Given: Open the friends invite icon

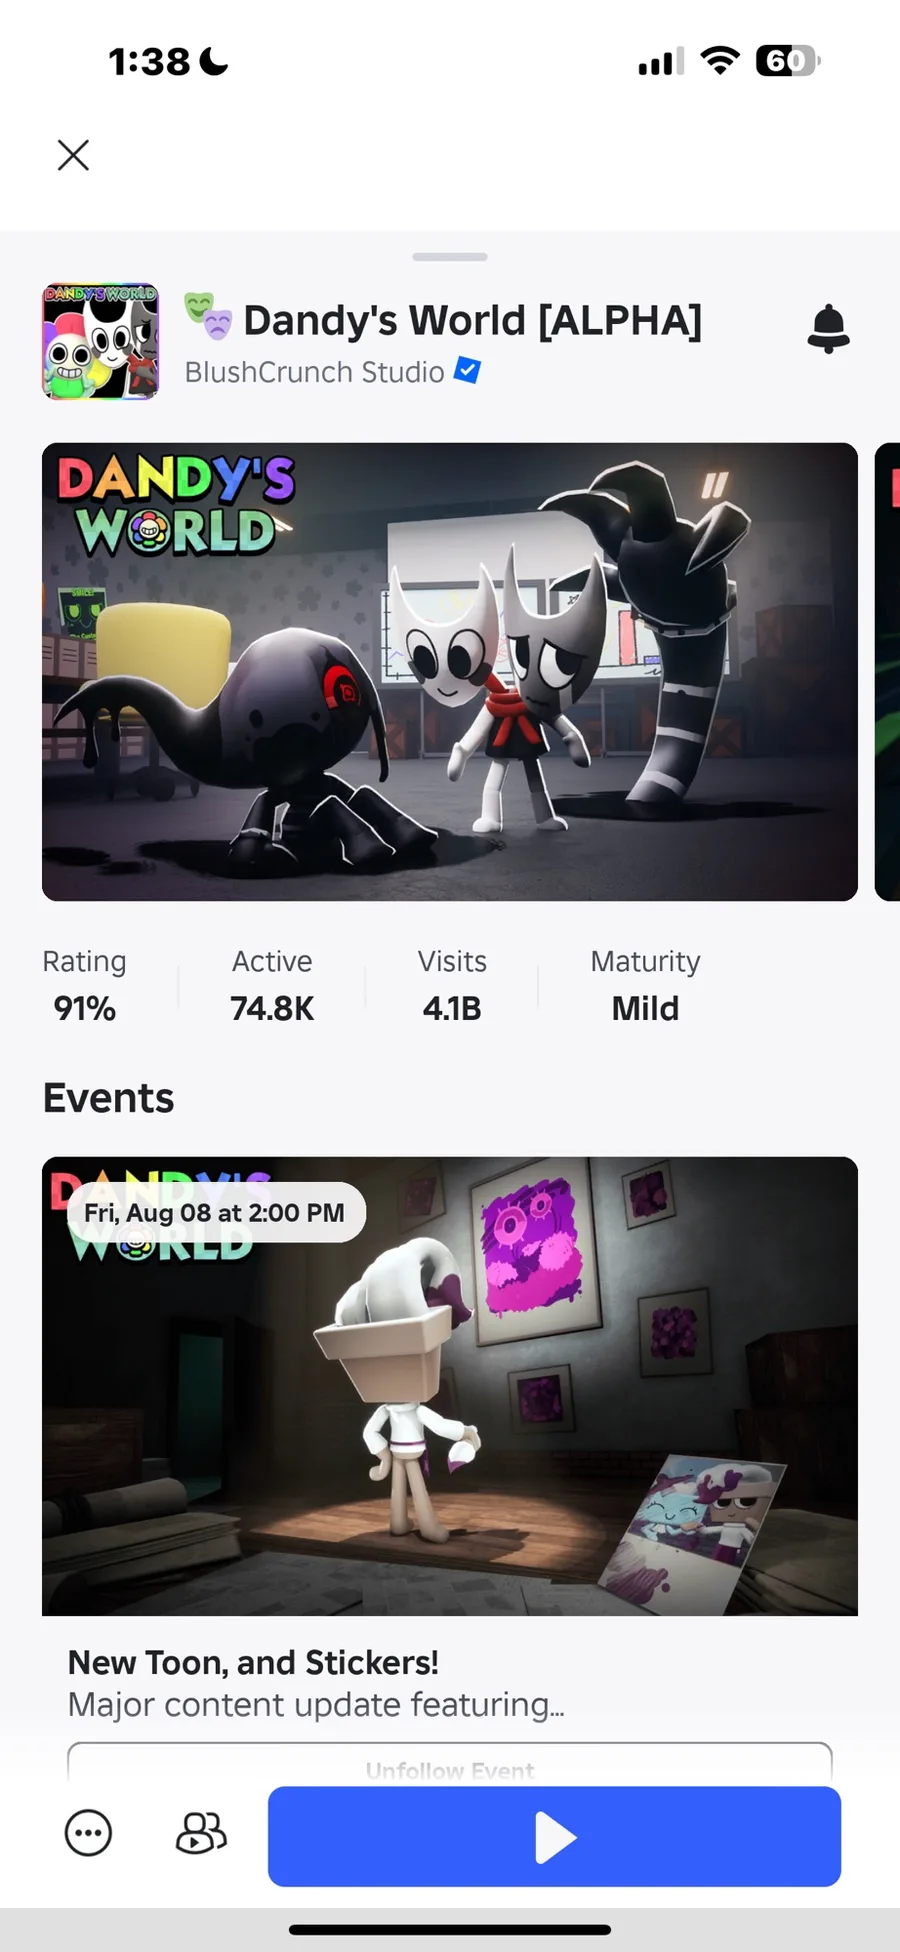Looking at the screenshot, I should tap(201, 1833).
